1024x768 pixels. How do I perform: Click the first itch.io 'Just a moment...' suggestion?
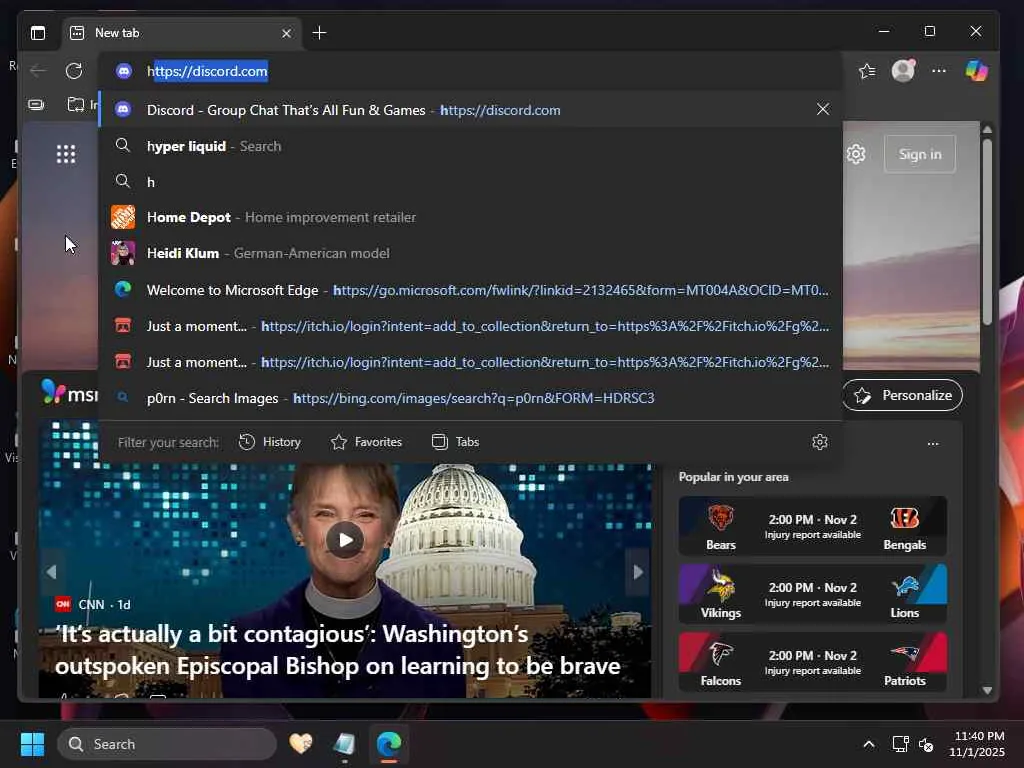[x=470, y=326]
